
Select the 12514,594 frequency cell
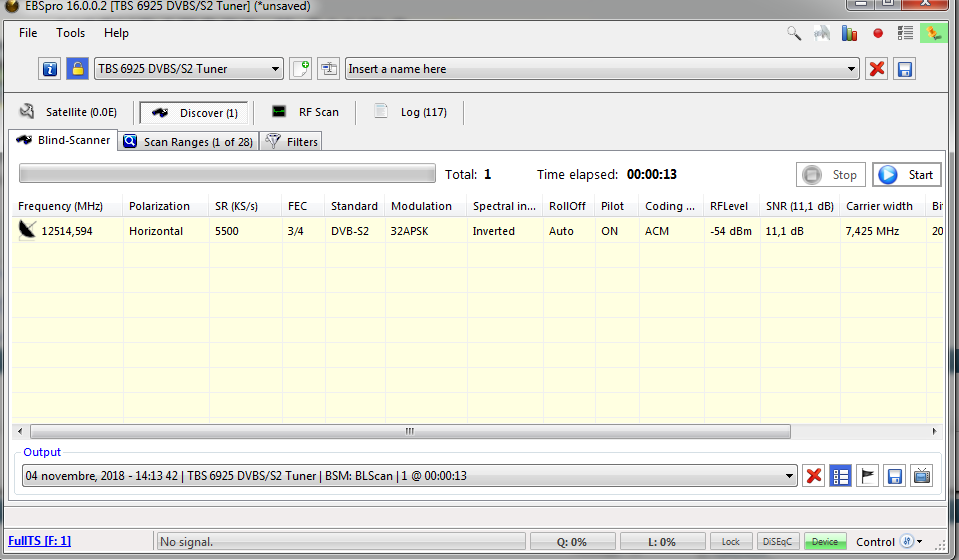click(67, 231)
